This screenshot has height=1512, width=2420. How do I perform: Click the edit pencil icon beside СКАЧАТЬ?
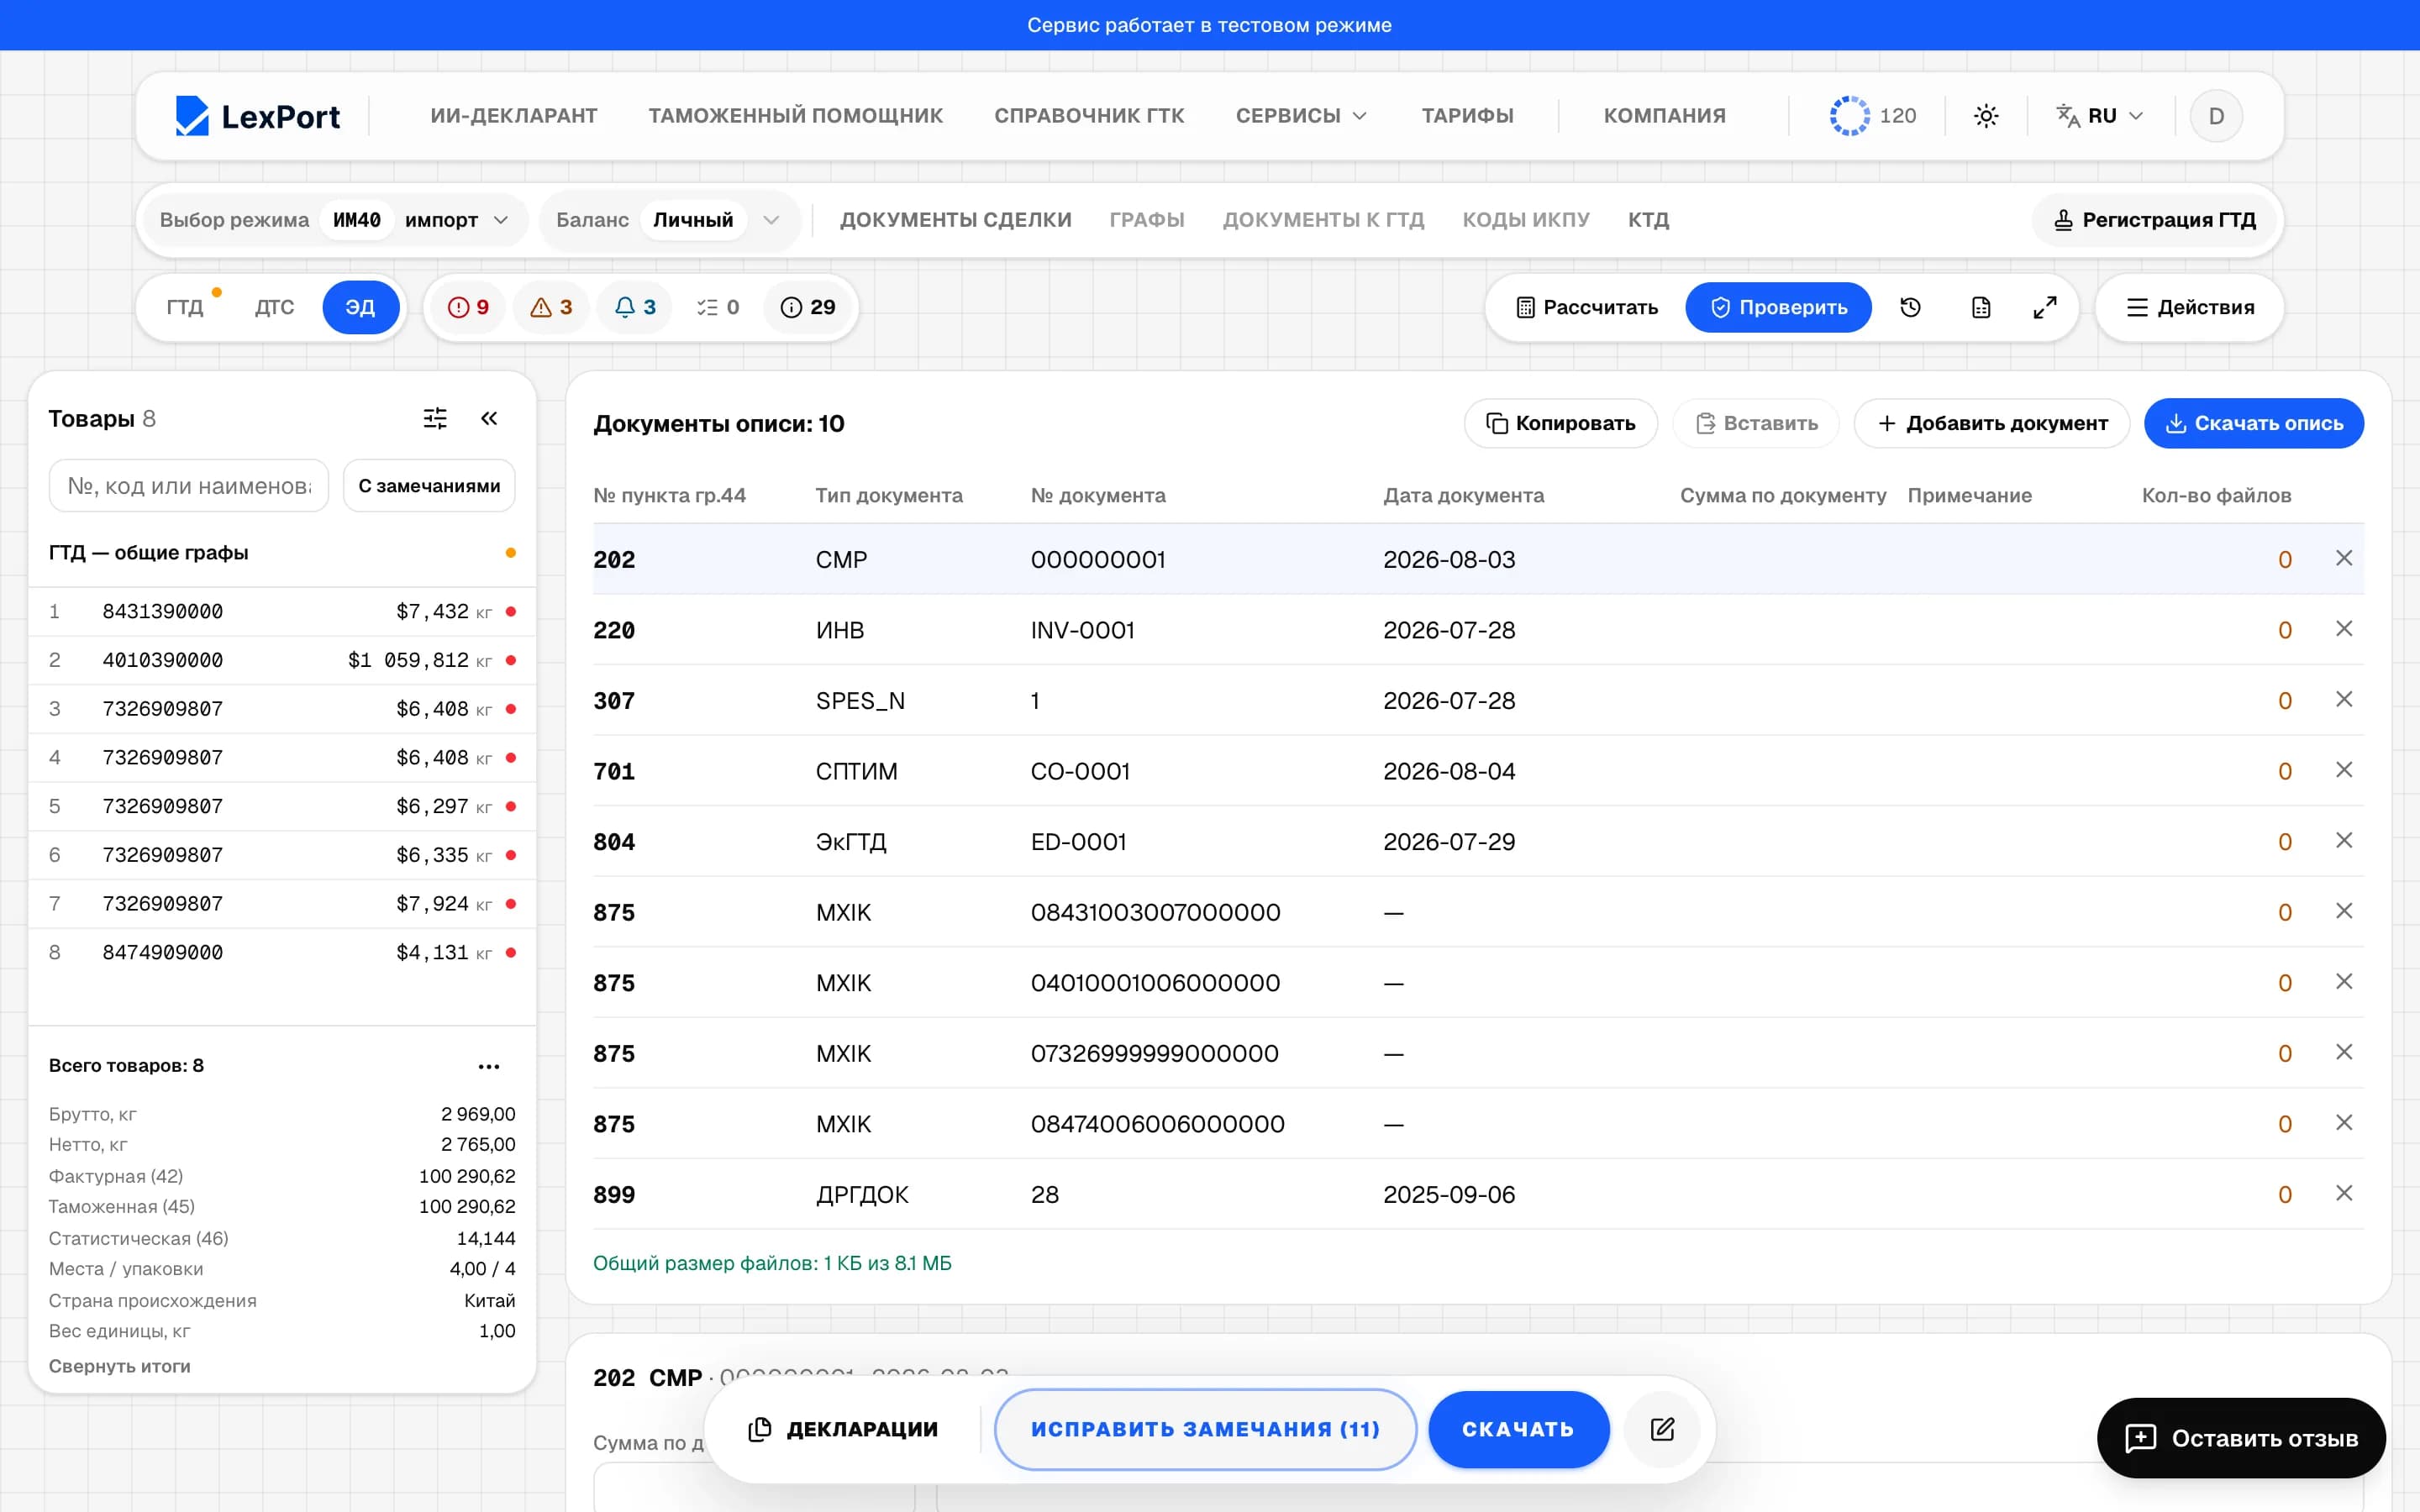pyautogui.click(x=1662, y=1429)
